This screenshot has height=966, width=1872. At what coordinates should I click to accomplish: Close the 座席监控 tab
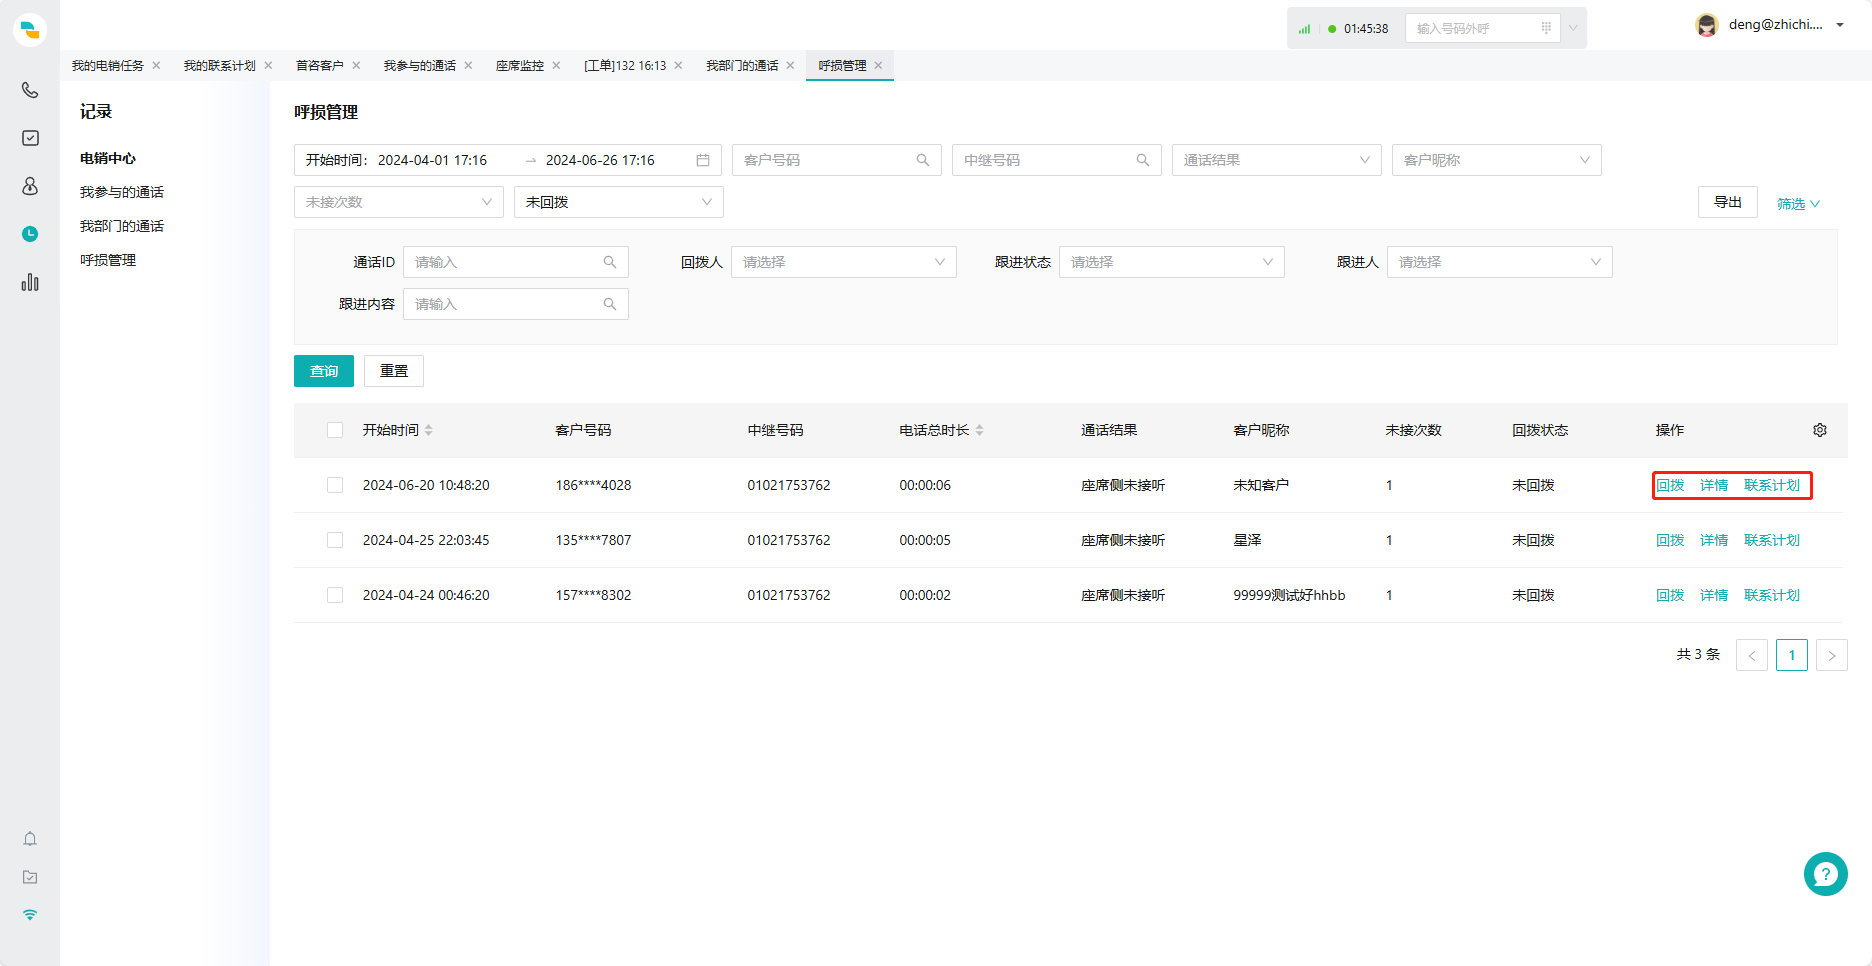pos(556,66)
